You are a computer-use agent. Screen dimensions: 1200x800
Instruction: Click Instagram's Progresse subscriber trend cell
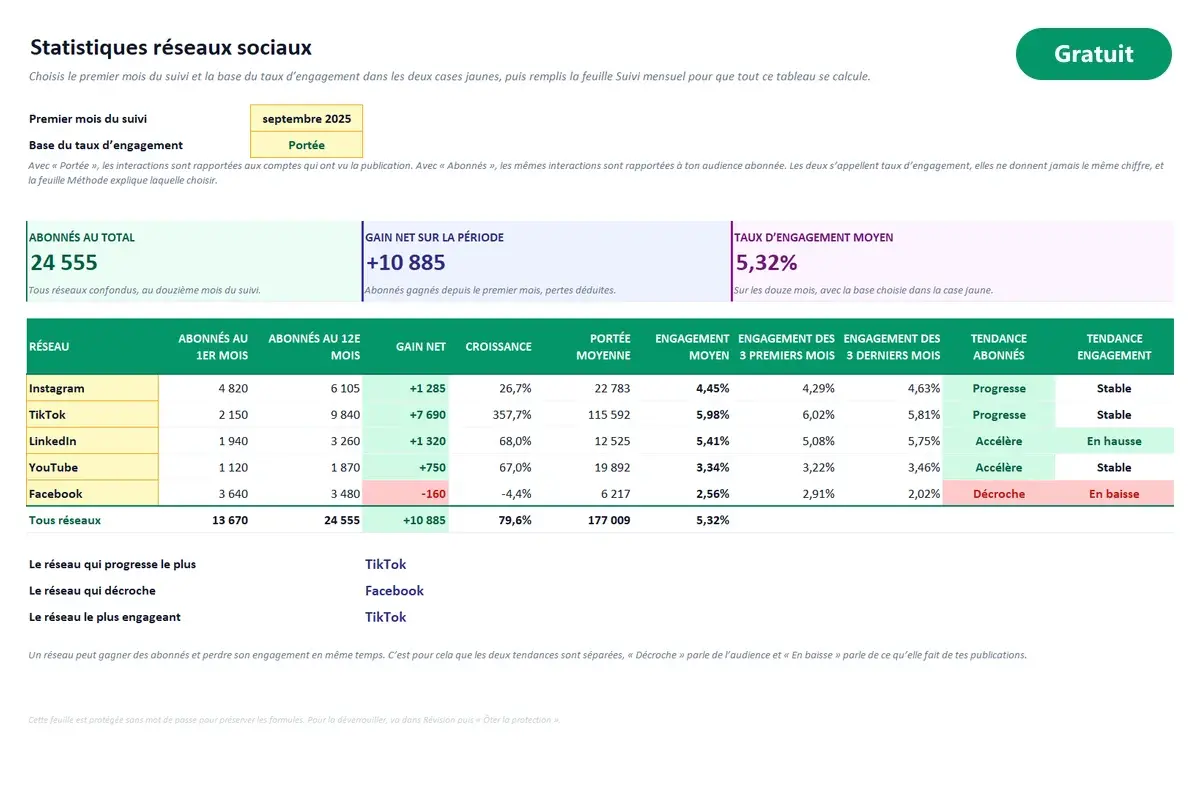(x=998, y=388)
